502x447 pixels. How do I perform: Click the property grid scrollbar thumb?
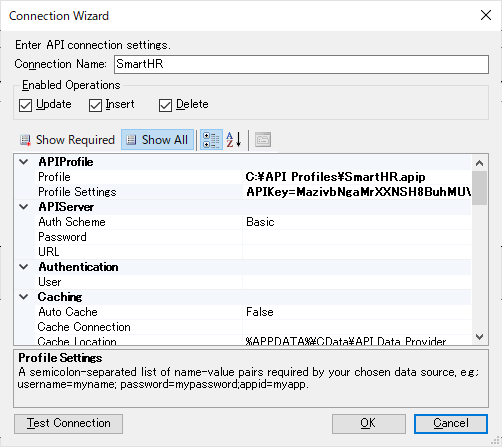pyautogui.click(x=479, y=188)
